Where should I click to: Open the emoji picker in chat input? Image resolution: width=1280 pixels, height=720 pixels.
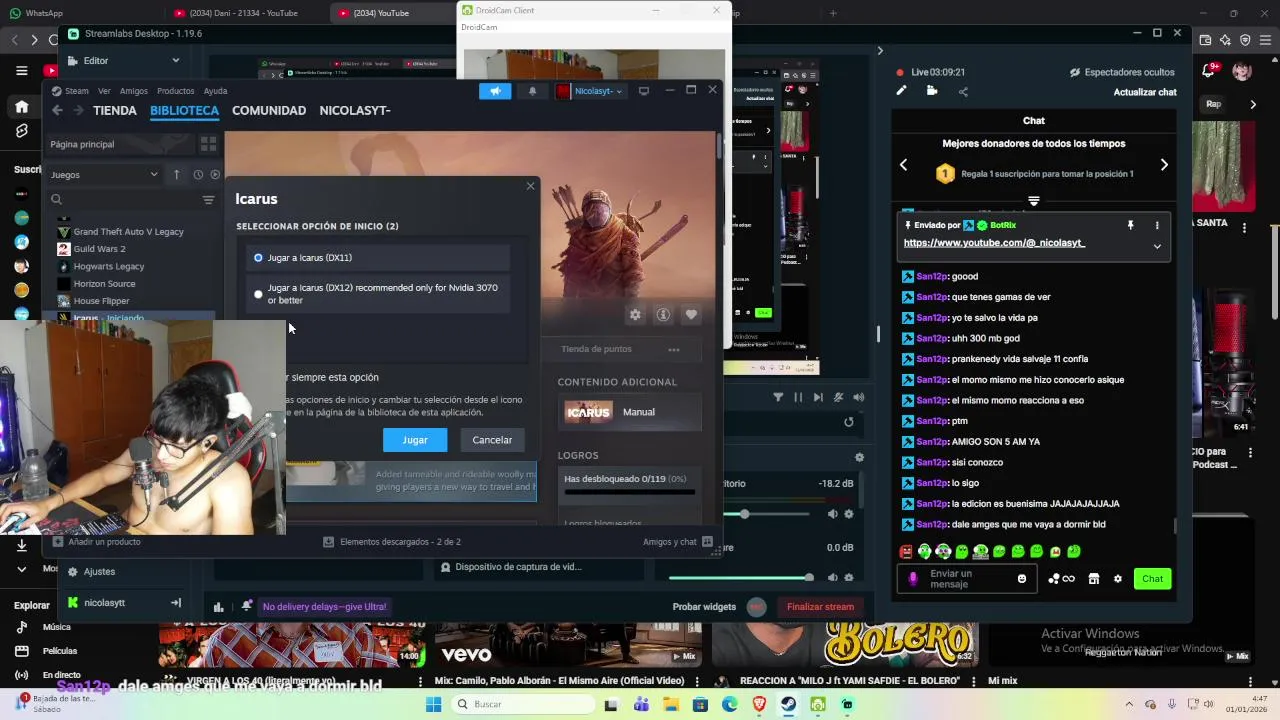(1022, 579)
